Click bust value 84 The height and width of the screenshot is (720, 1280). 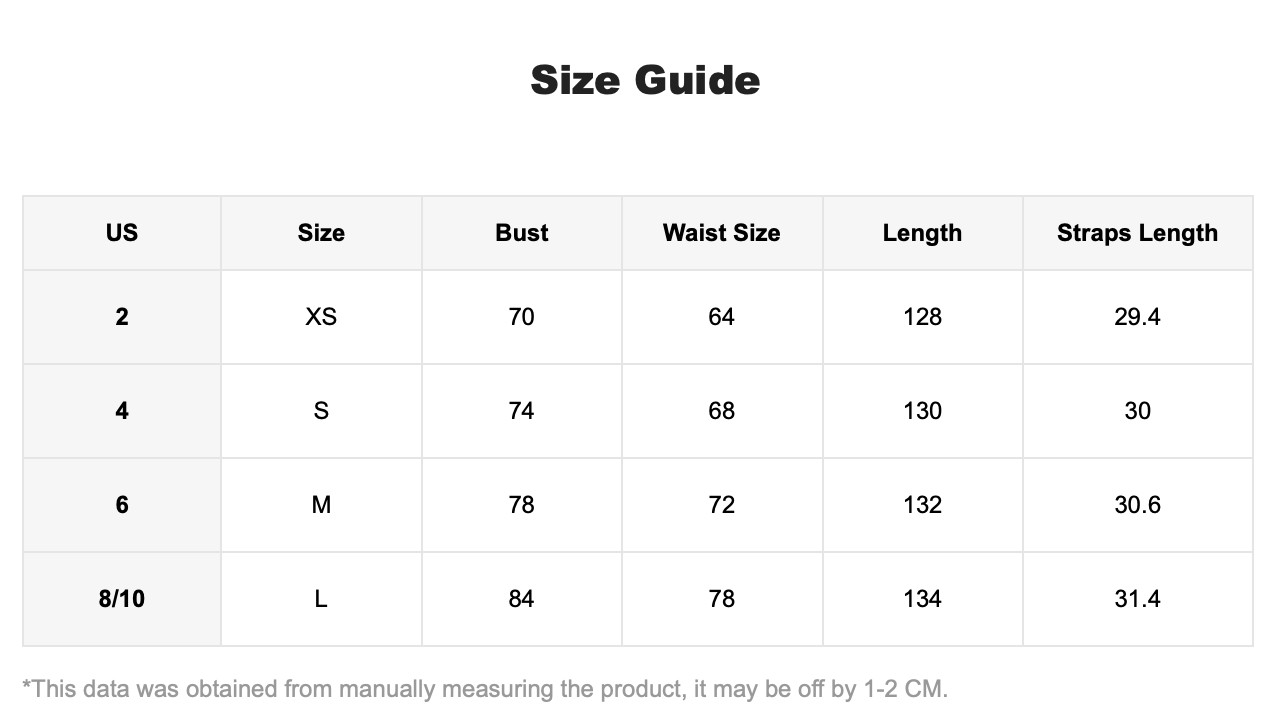point(522,599)
